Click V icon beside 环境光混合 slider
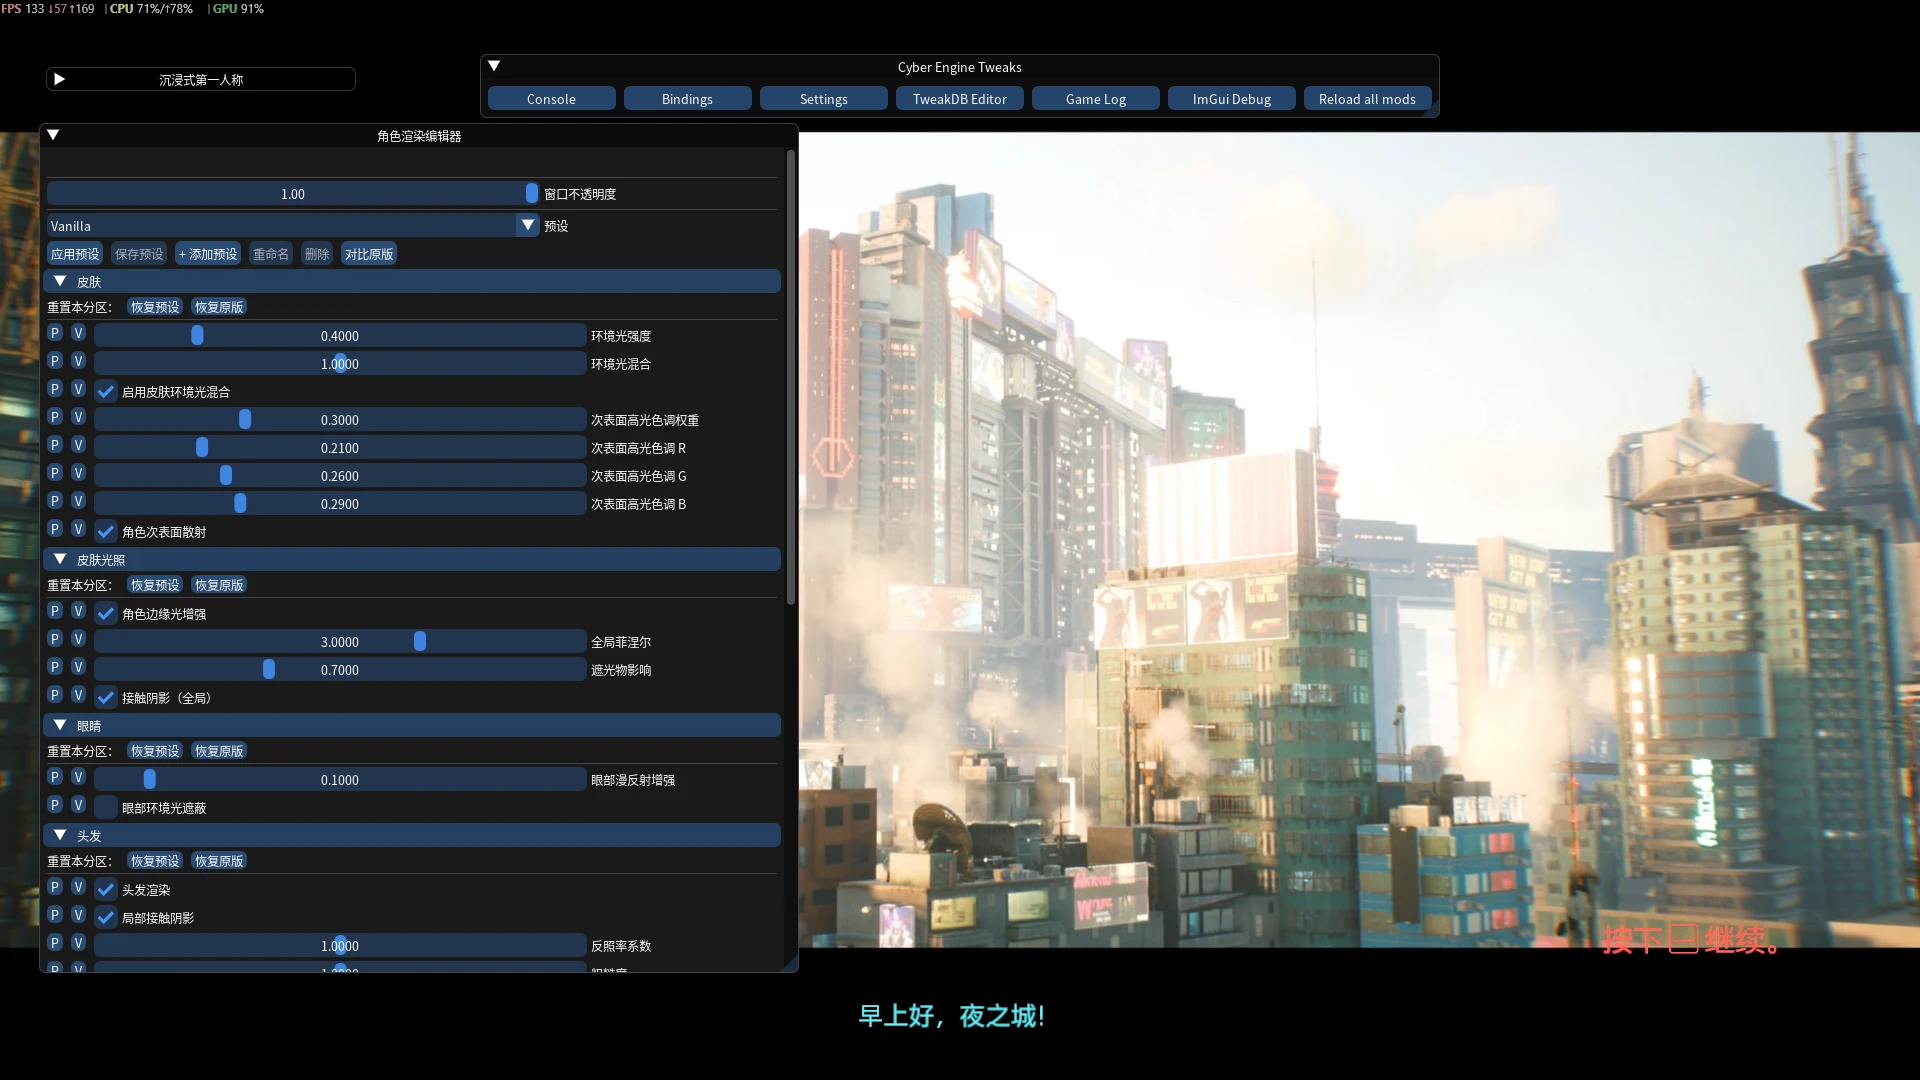This screenshot has width=1920, height=1080. pyautogui.click(x=78, y=361)
